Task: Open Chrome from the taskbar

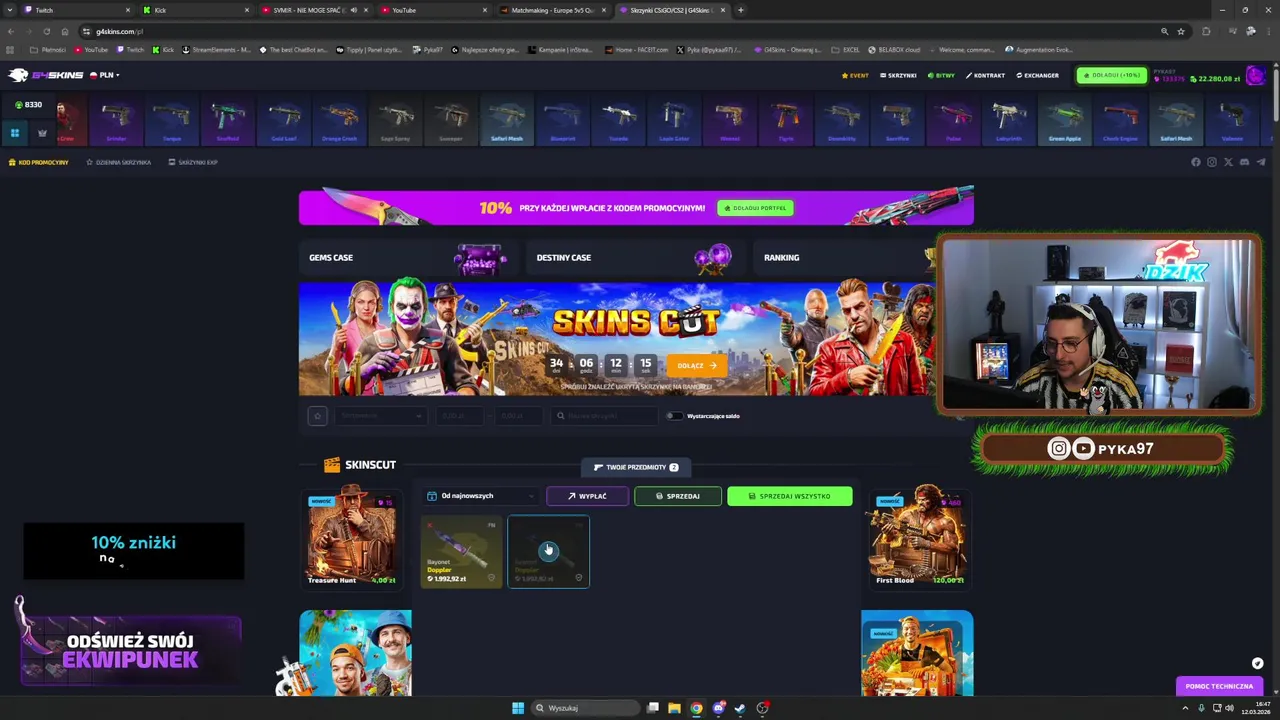Action: pyautogui.click(x=696, y=708)
